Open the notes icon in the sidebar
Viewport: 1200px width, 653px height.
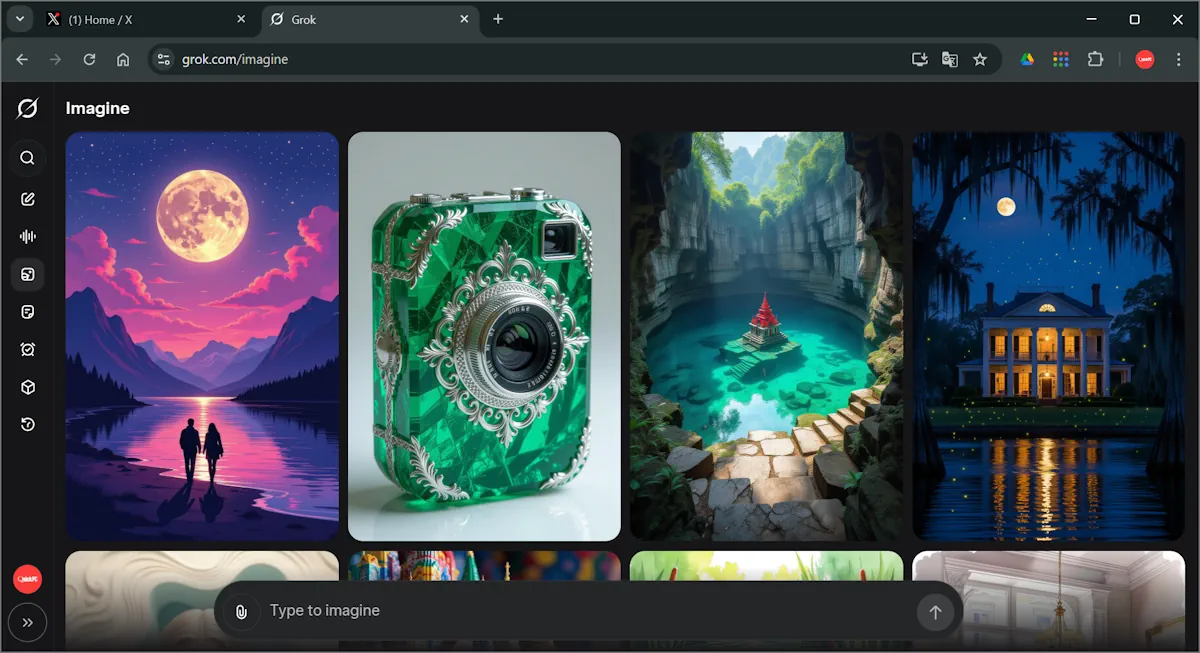tap(28, 312)
